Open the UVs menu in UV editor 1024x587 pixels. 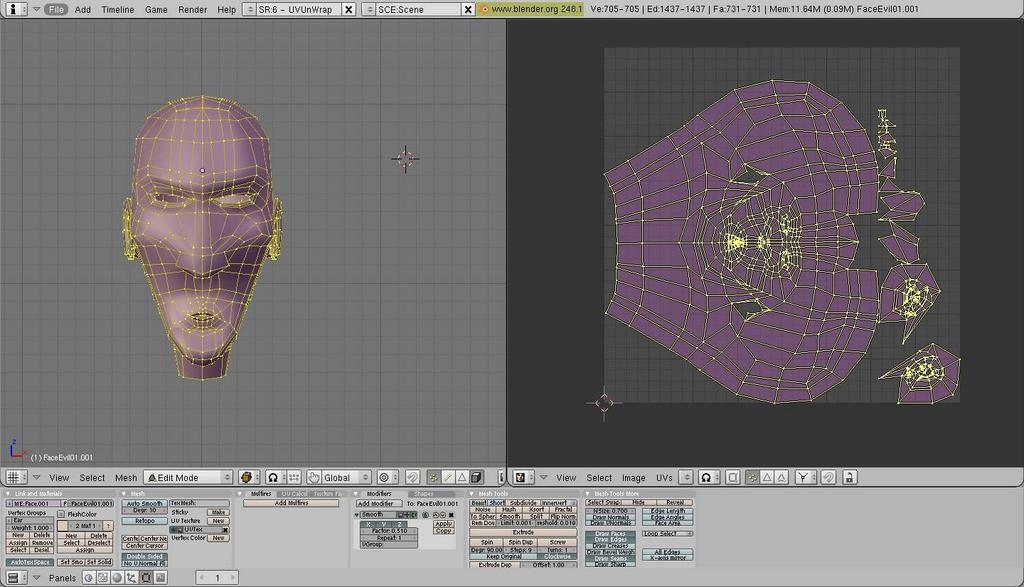coord(664,477)
